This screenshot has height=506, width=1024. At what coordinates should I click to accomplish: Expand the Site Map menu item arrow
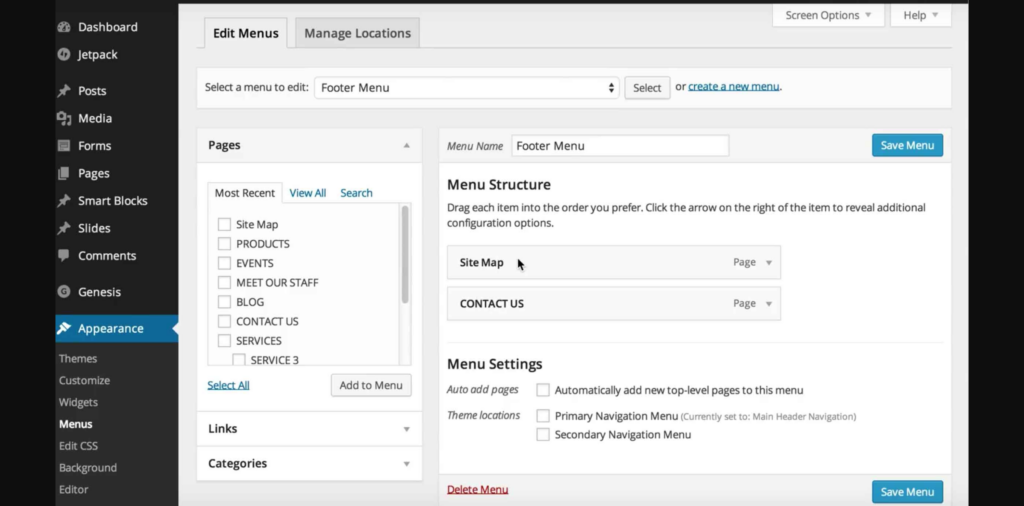click(769, 263)
